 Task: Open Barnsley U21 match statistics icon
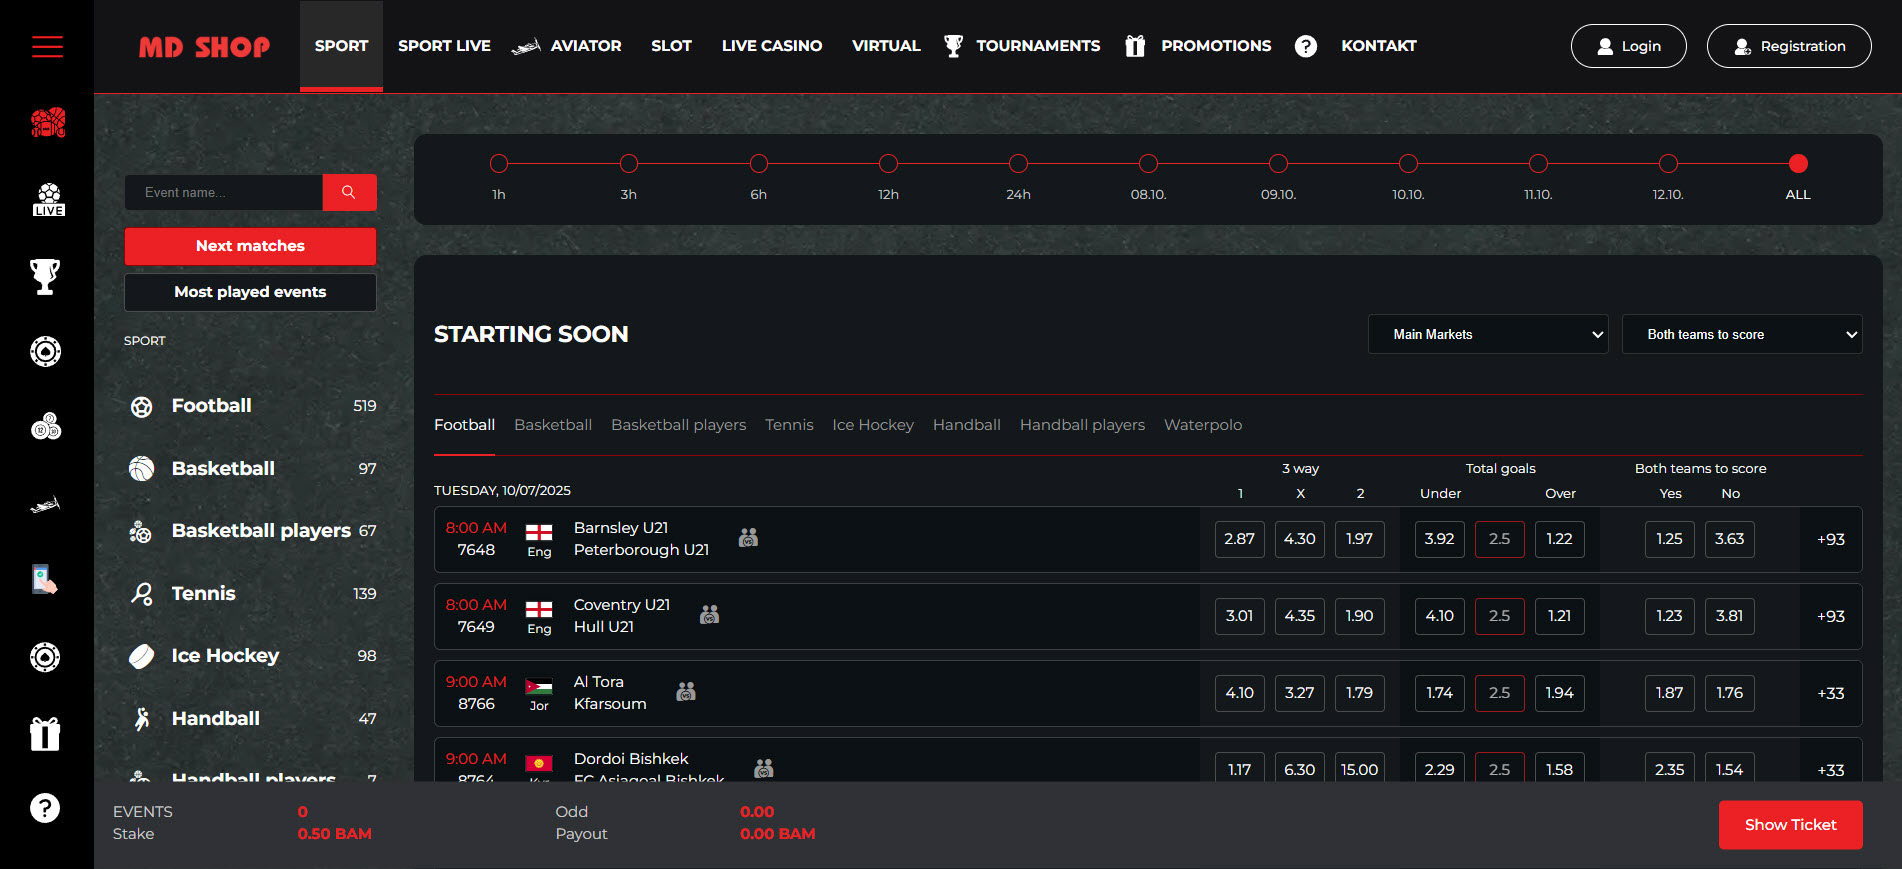pyautogui.click(x=748, y=538)
